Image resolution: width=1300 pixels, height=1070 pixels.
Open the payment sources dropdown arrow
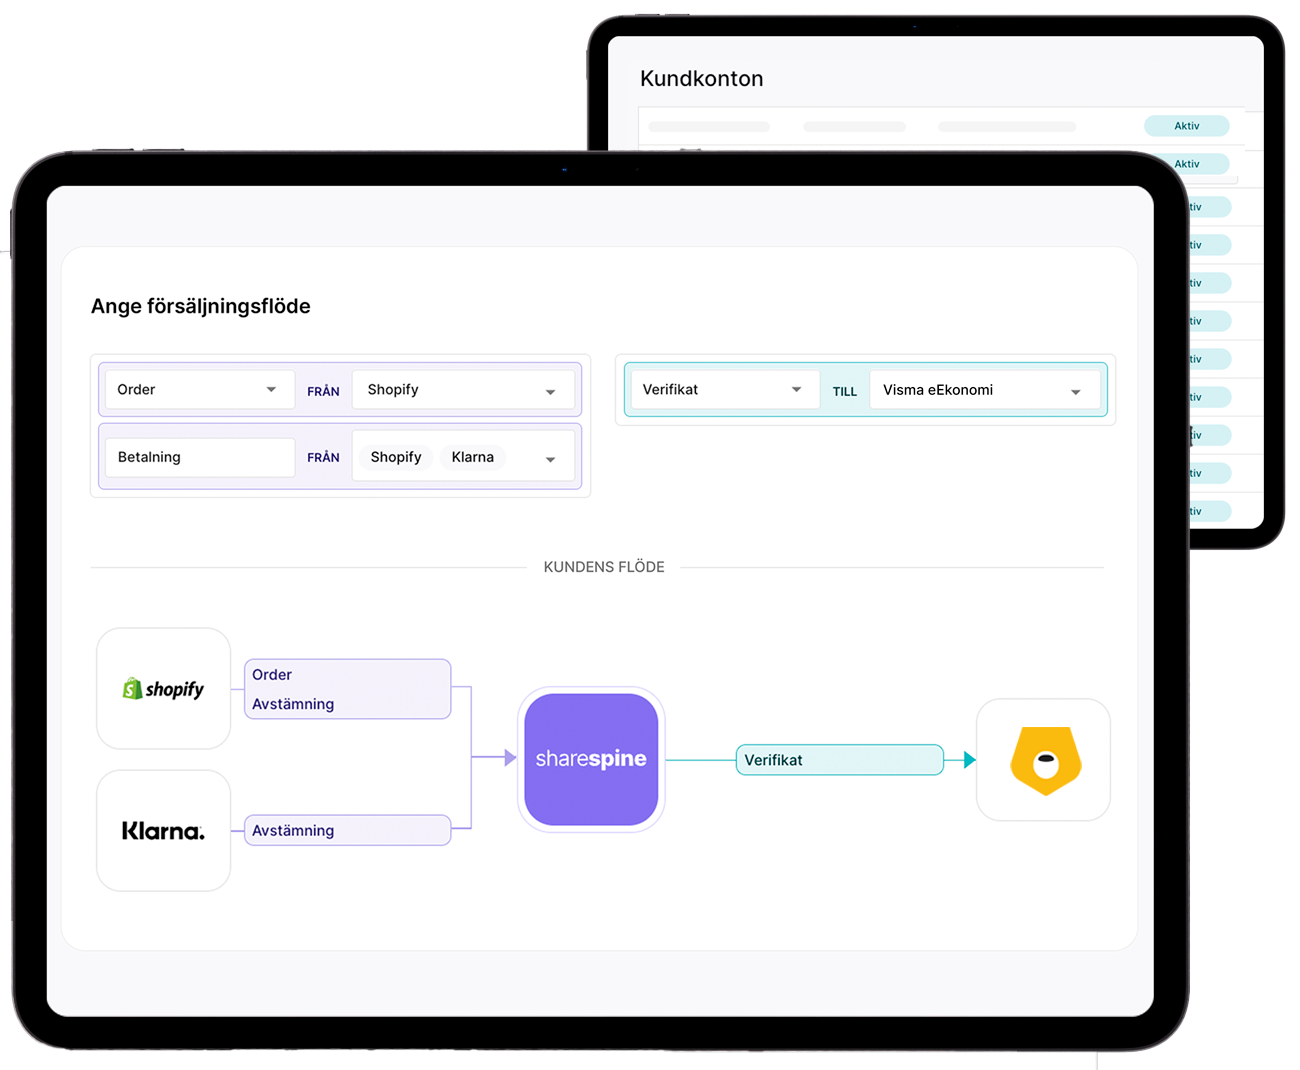pos(550,459)
